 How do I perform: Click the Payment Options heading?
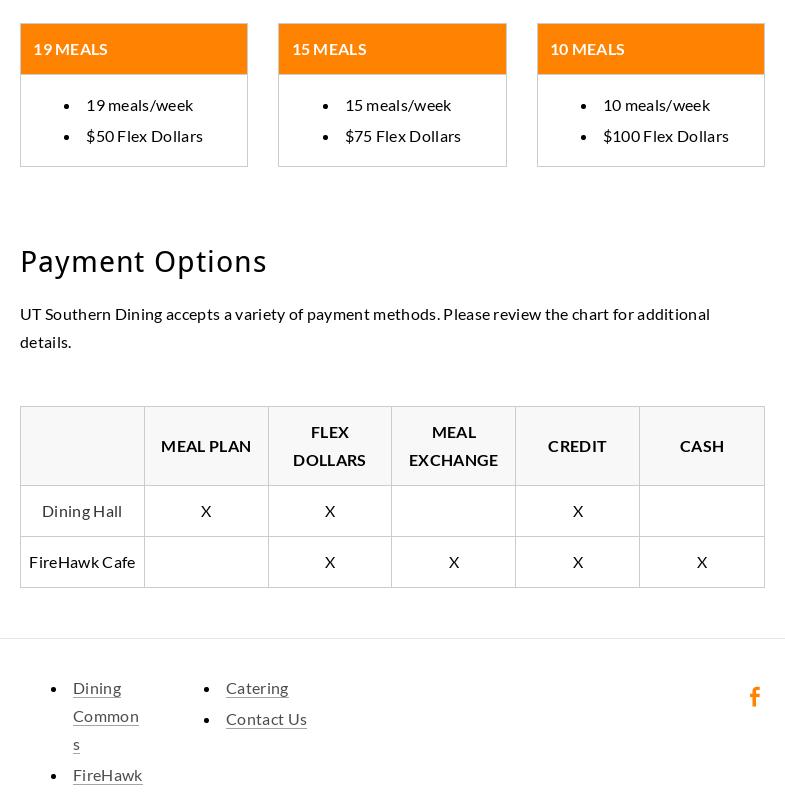coord(143,262)
